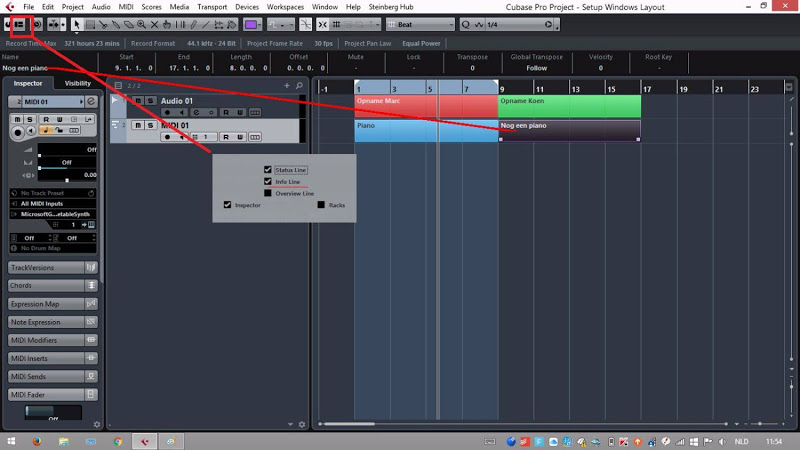
Task: Expand the Expression Map section
Action: tap(53, 304)
